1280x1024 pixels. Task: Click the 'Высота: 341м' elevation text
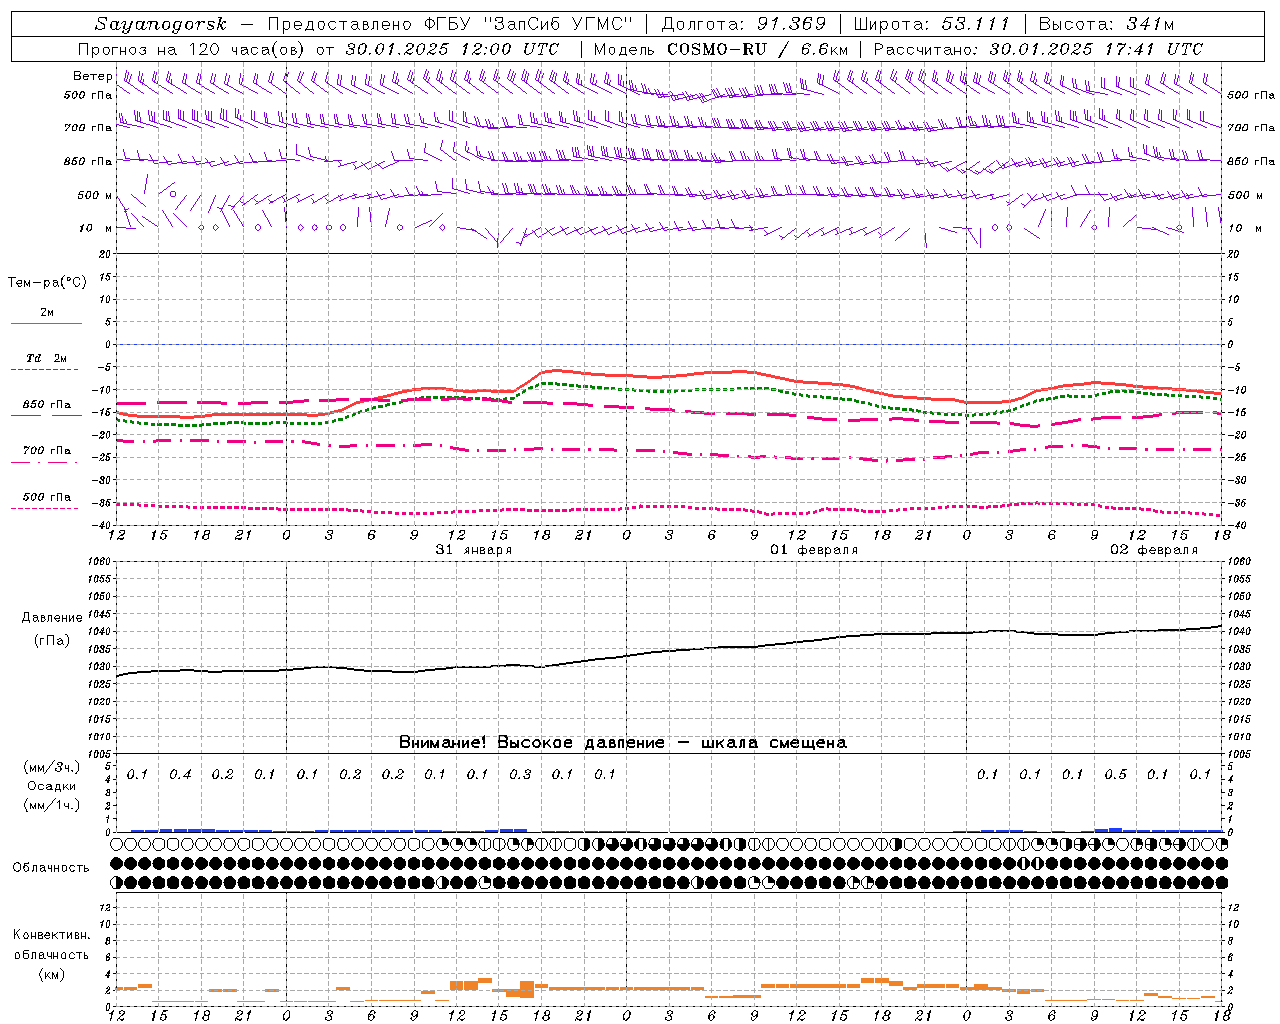pyautogui.click(x=1106, y=24)
